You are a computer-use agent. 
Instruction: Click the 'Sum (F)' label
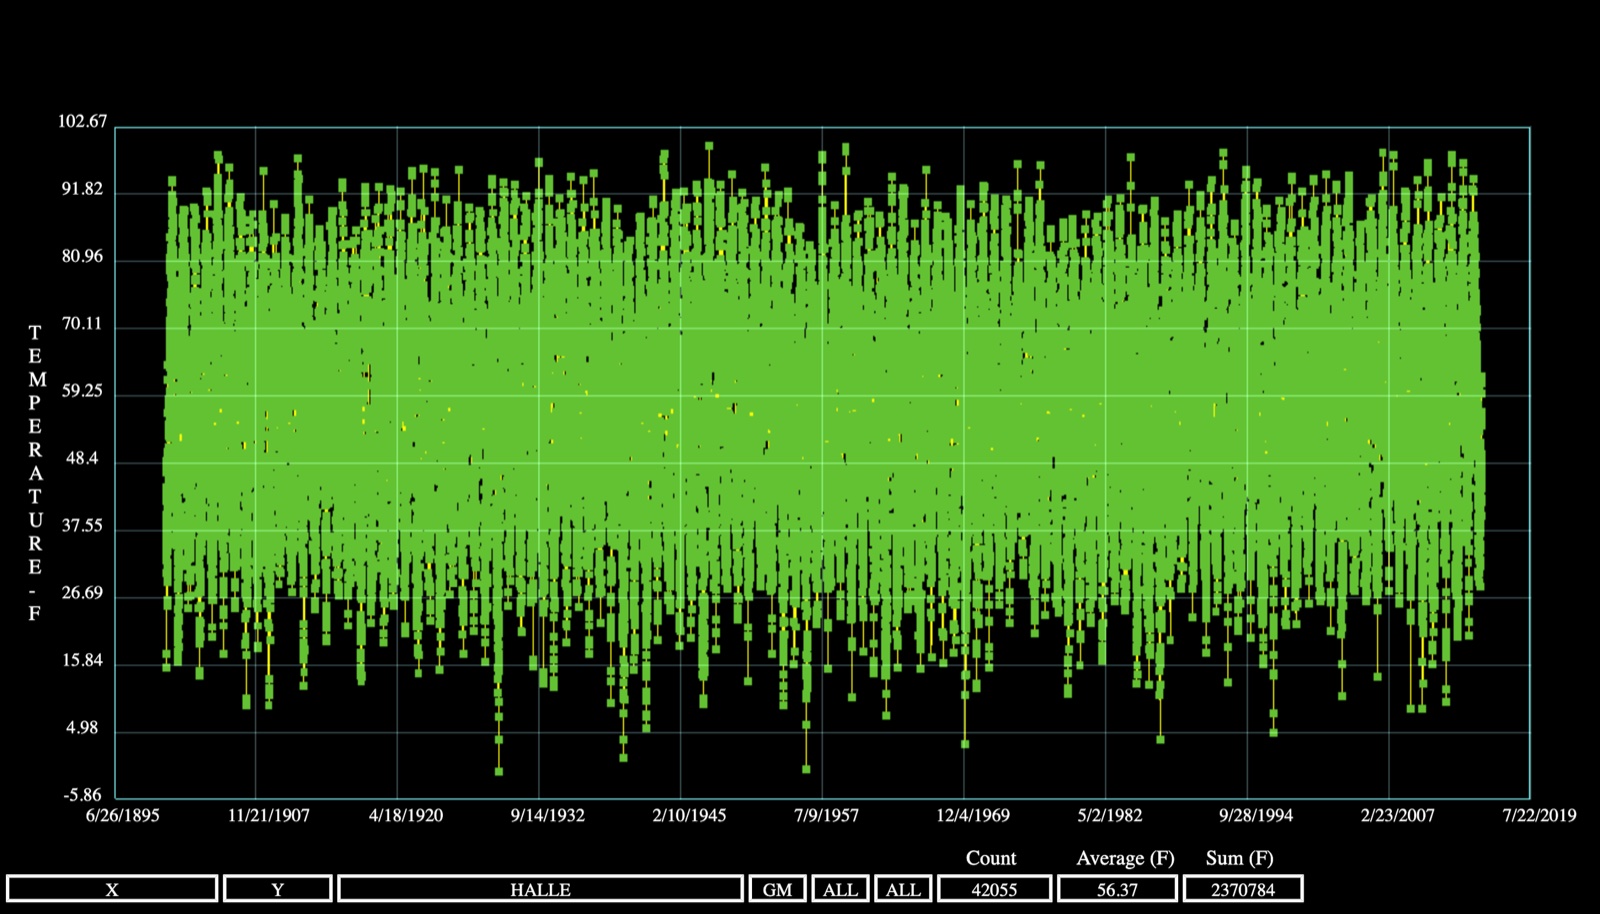coord(1240,858)
